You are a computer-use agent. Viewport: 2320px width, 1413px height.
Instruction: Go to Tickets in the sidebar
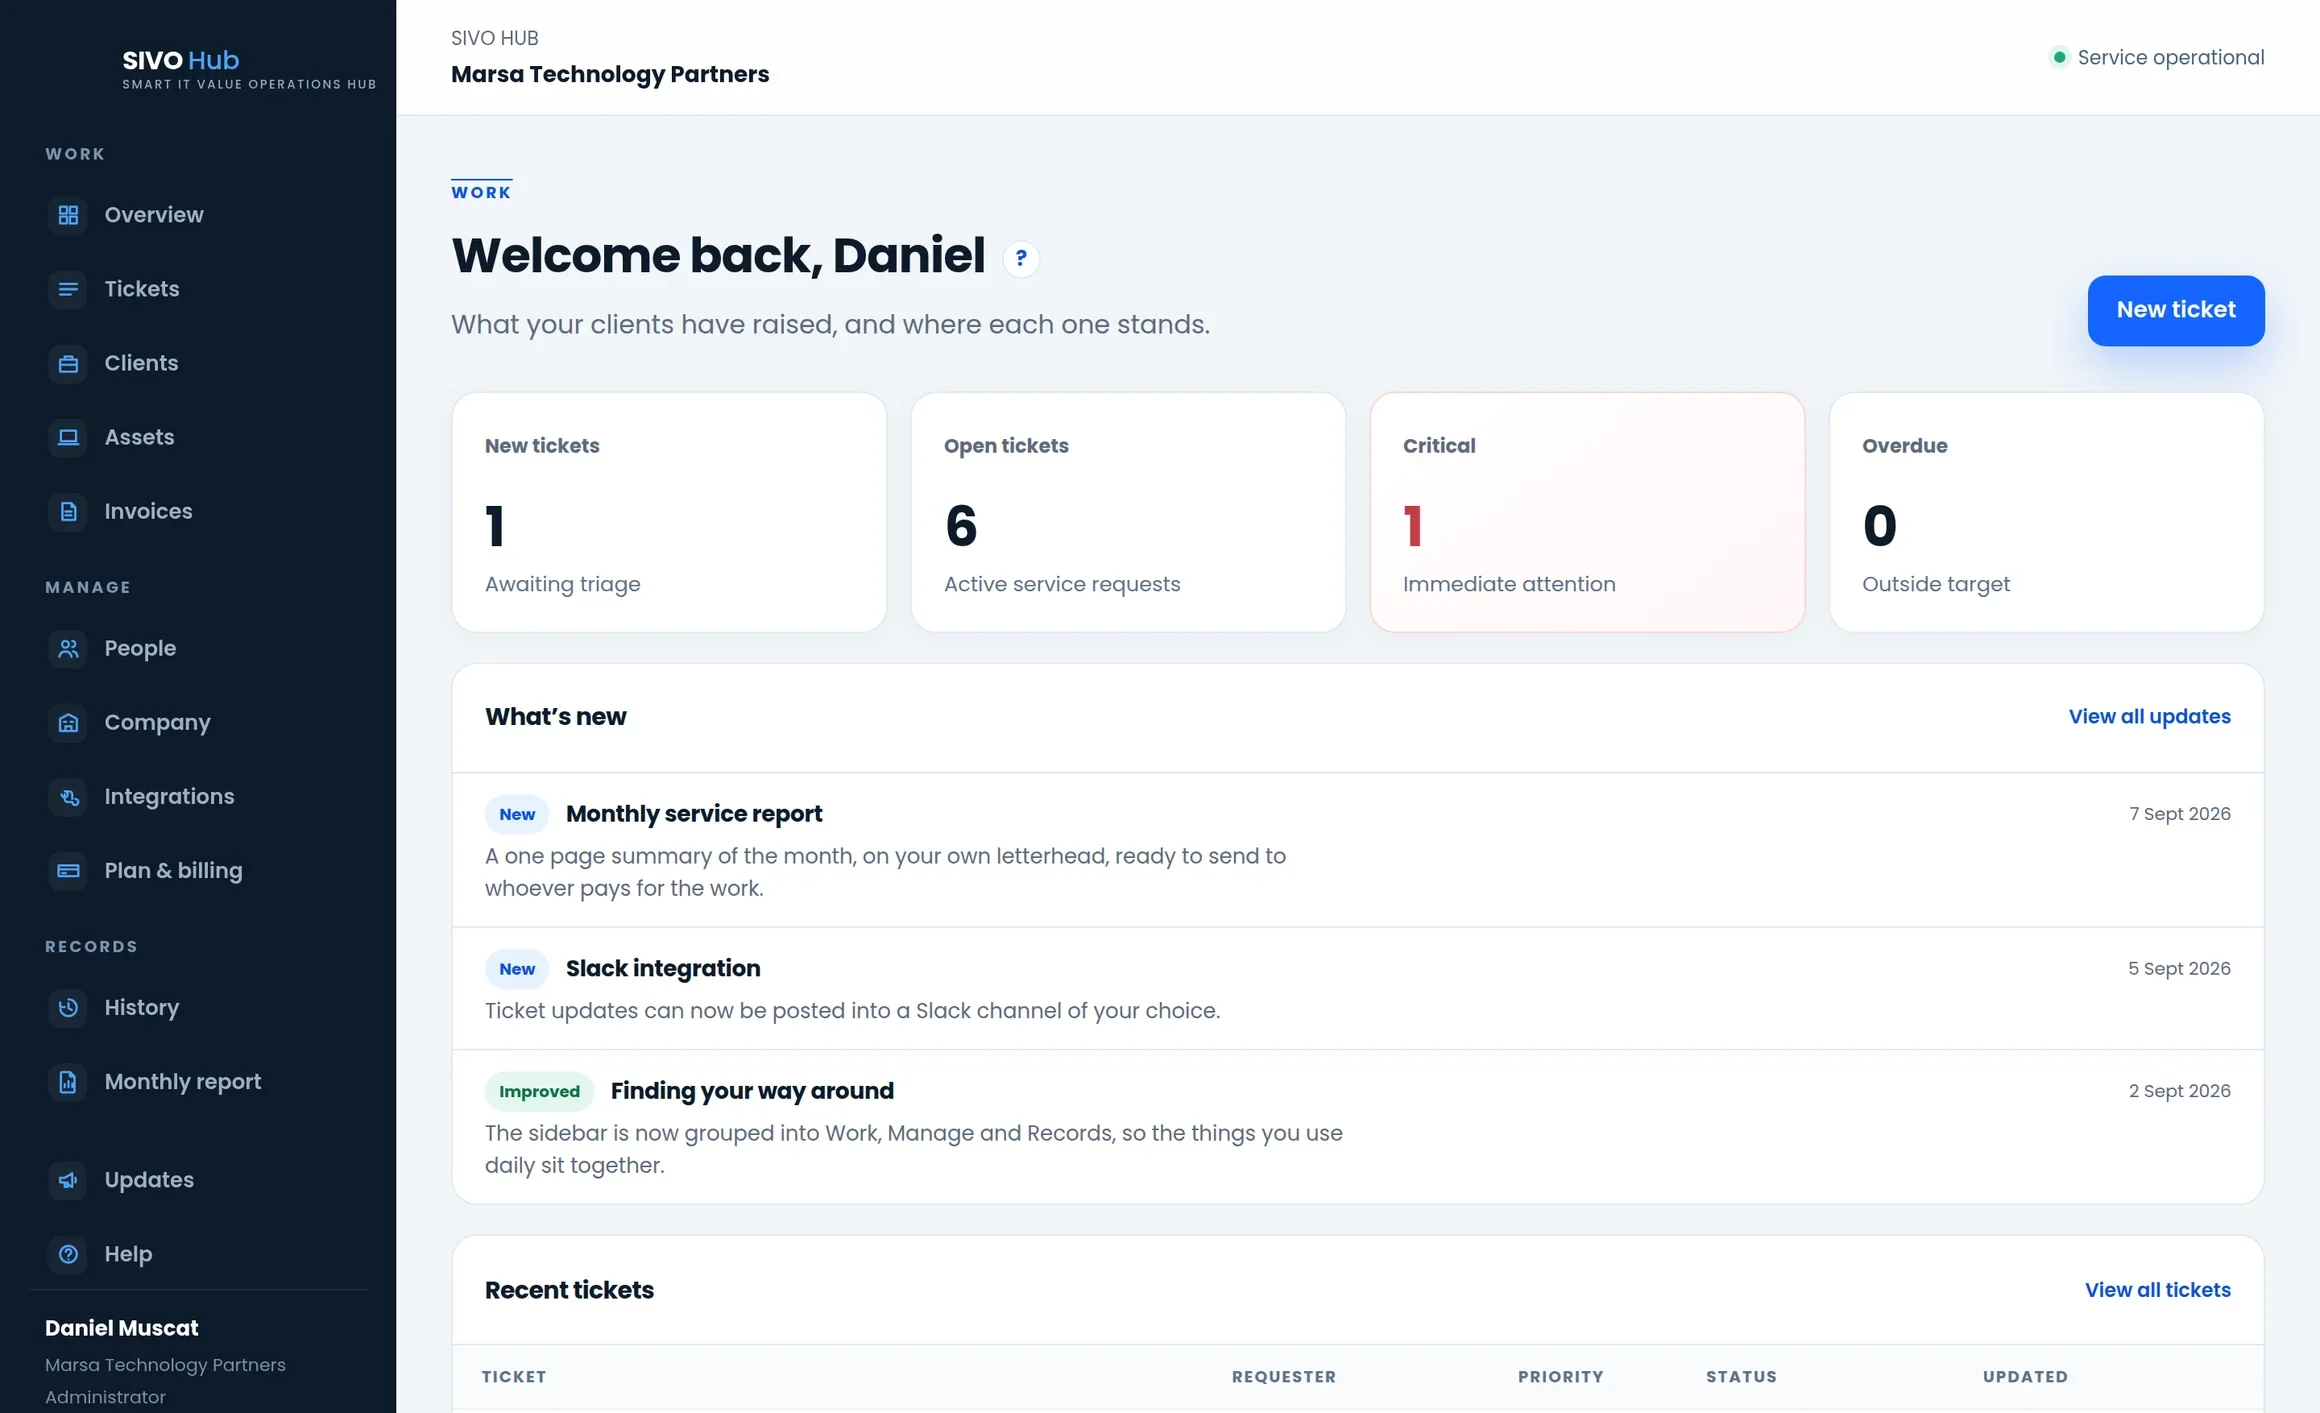[198, 289]
